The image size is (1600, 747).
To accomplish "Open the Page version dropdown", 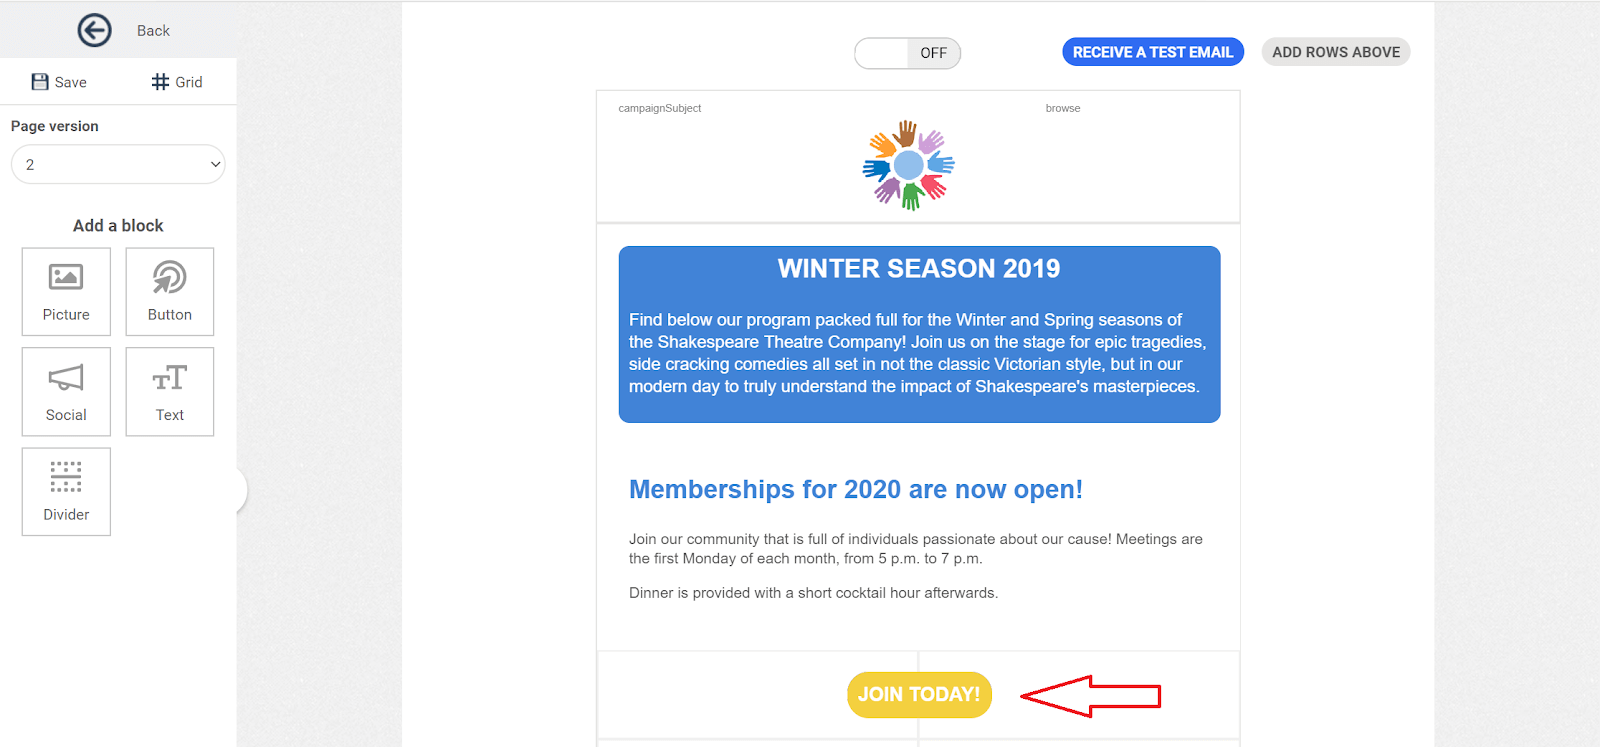I will [x=118, y=165].
